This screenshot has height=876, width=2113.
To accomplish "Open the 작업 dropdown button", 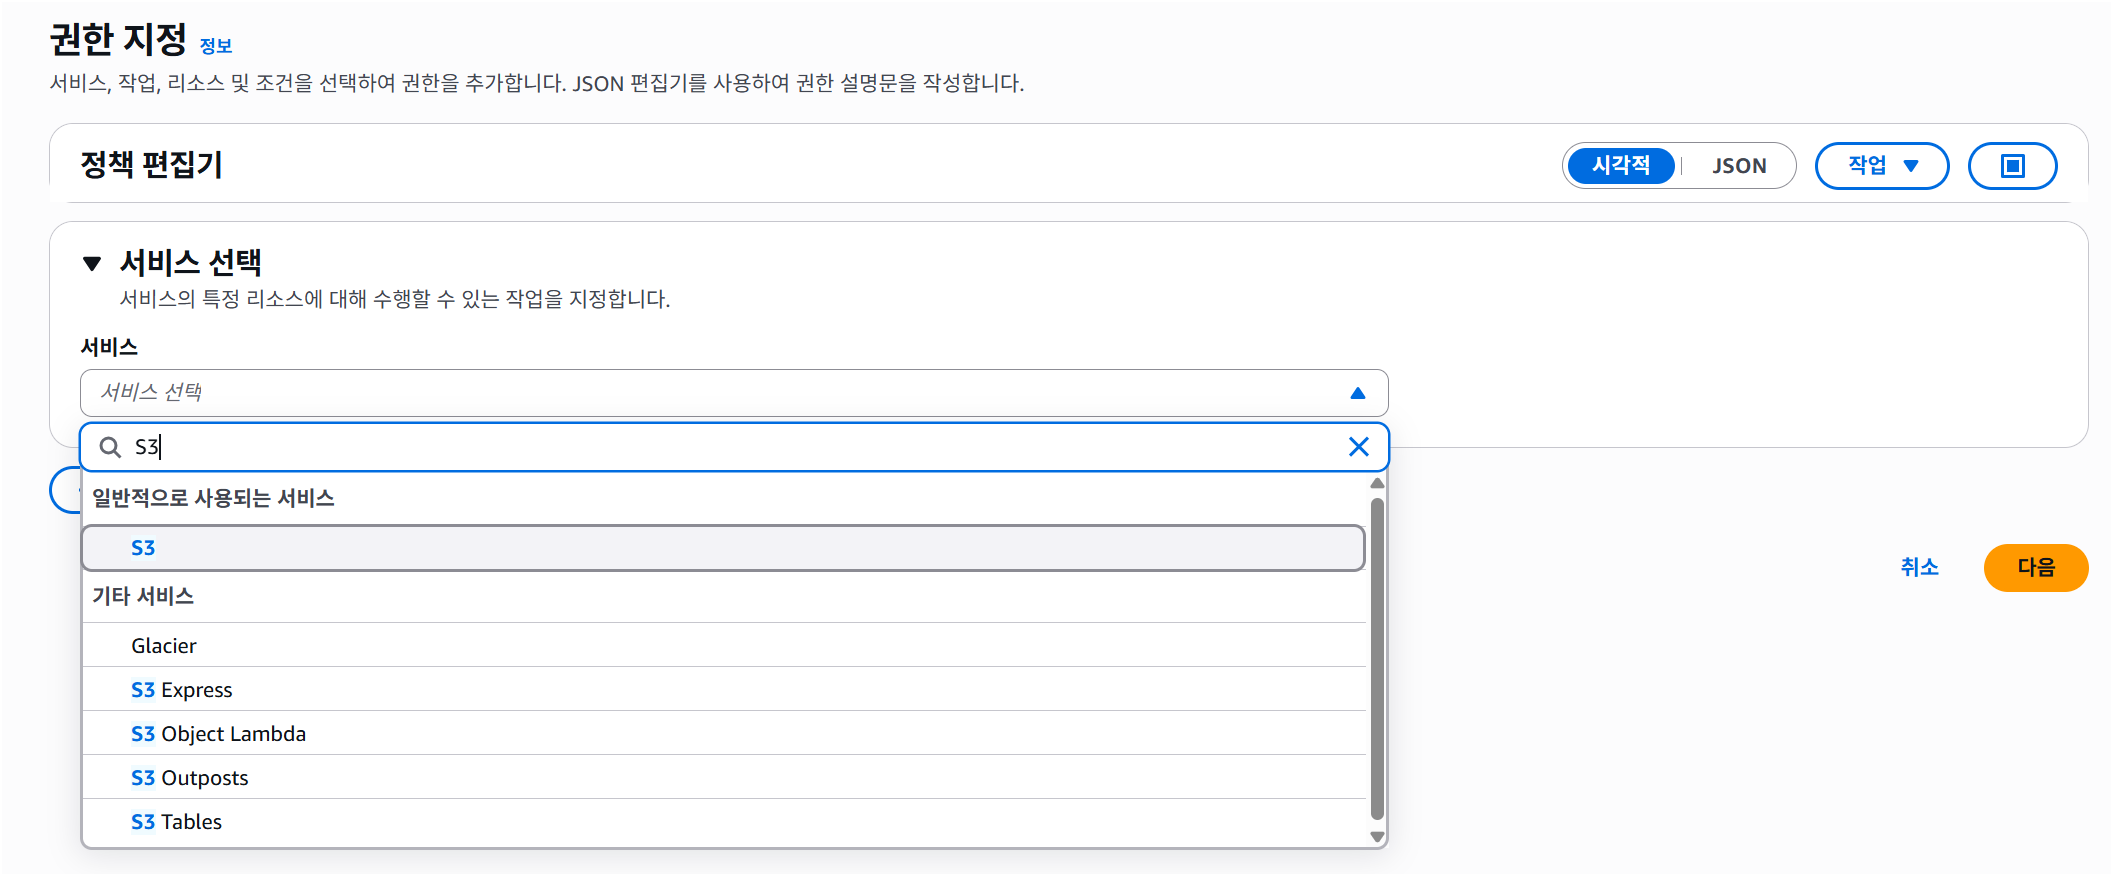I will (1881, 166).
